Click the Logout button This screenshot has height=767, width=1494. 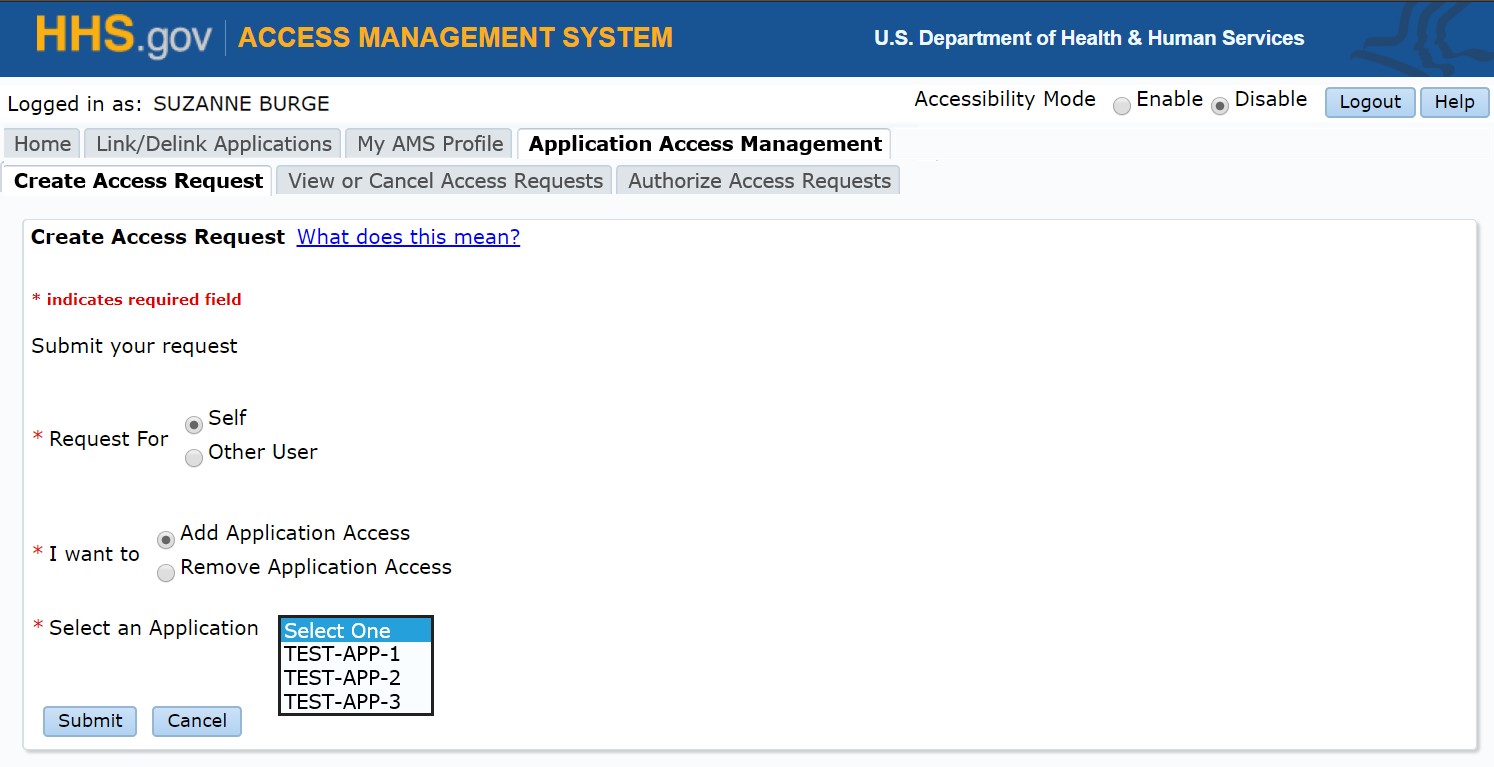click(x=1369, y=102)
